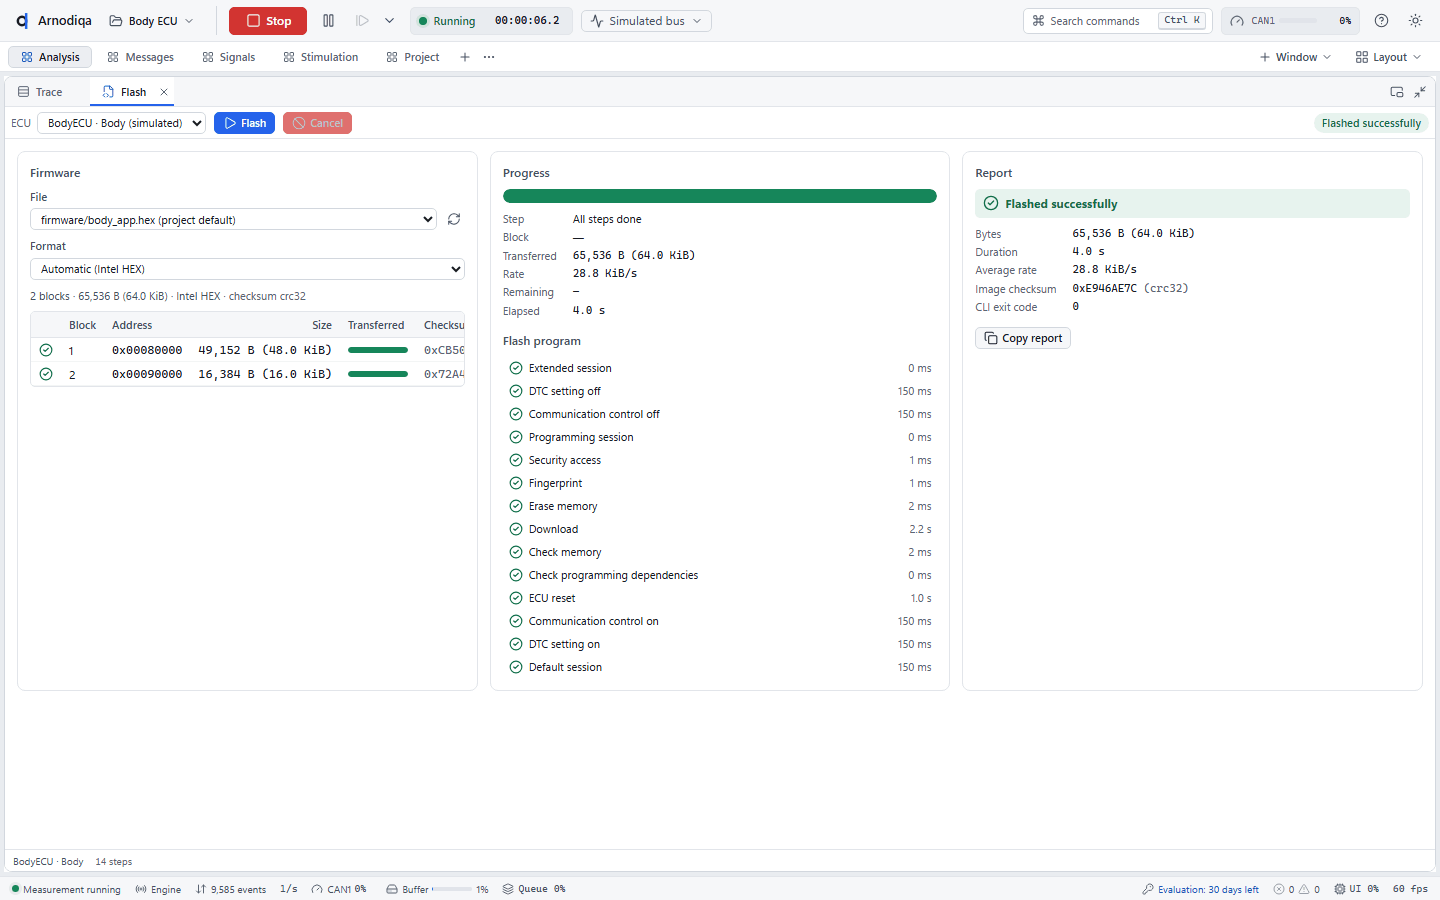Click the Queue indicator in status bar
This screenshot has height=900, width=1440.
click(534, 889)
